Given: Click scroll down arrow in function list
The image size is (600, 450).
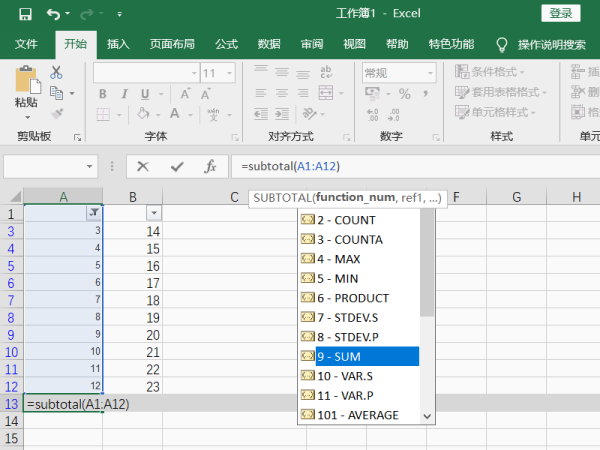Looking at the screenshot, I should coord(427,416).
